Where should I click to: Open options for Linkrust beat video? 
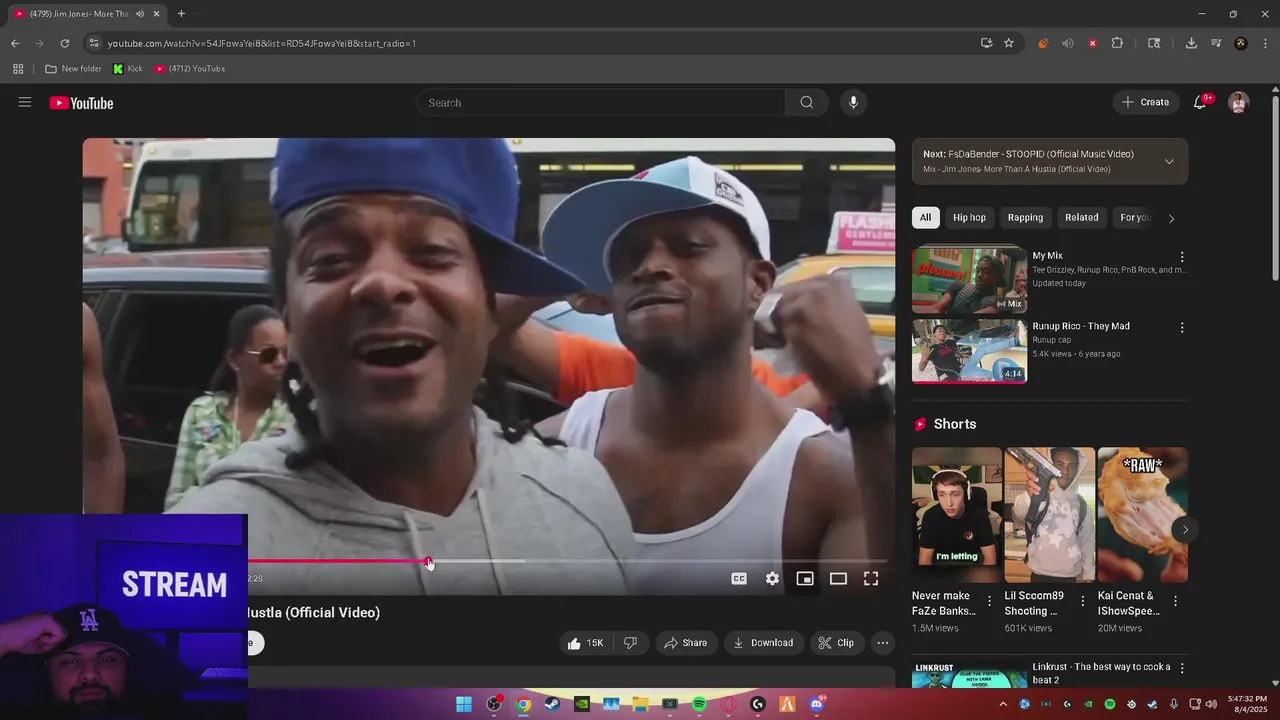pos(1182,668)
